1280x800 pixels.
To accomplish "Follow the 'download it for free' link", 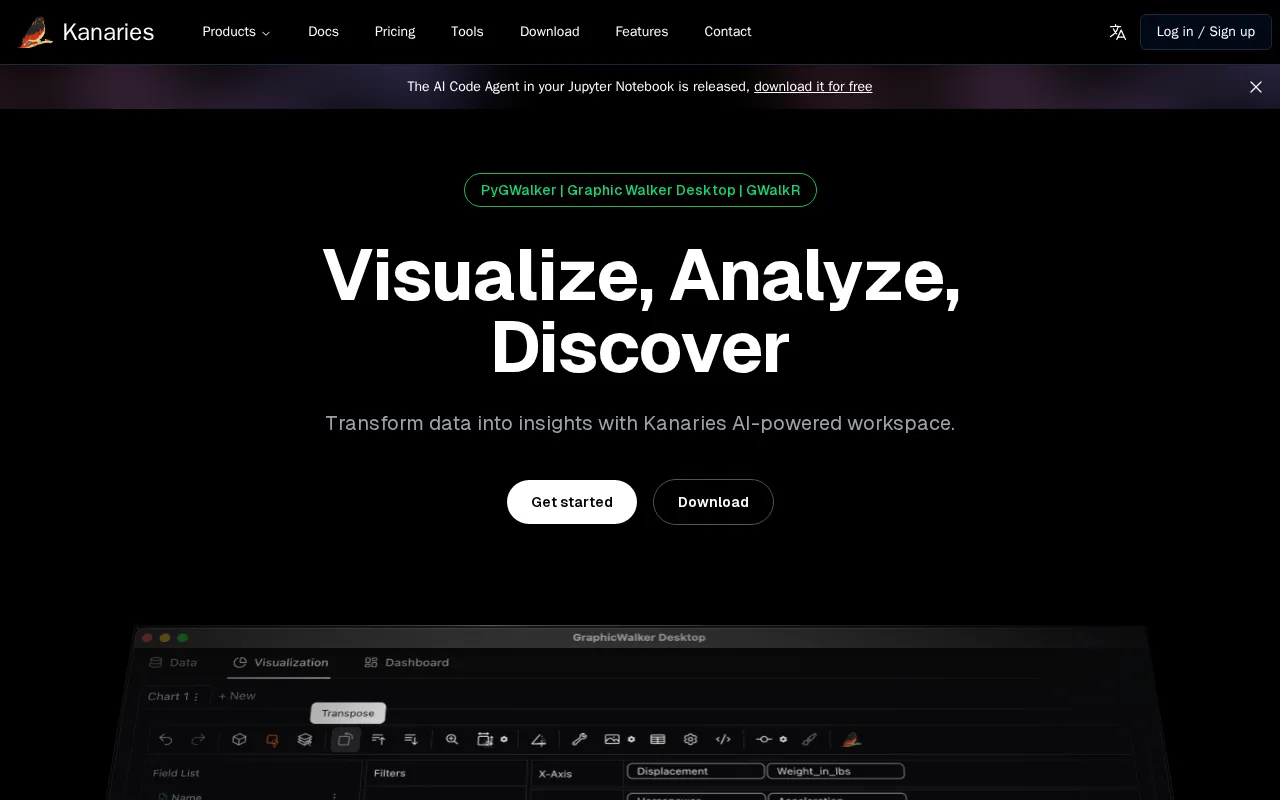I will coord(813,87).
